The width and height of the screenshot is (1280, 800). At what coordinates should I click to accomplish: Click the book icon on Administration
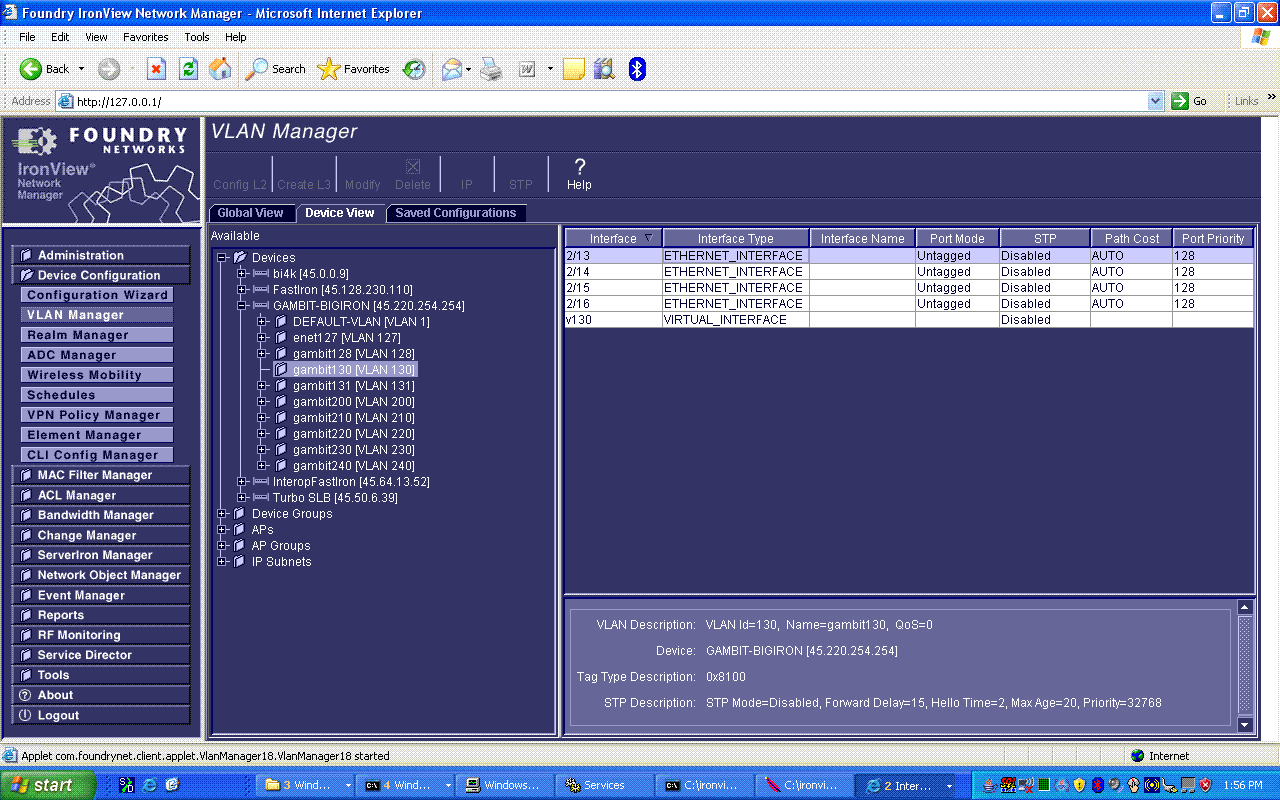tap(26, 255)
